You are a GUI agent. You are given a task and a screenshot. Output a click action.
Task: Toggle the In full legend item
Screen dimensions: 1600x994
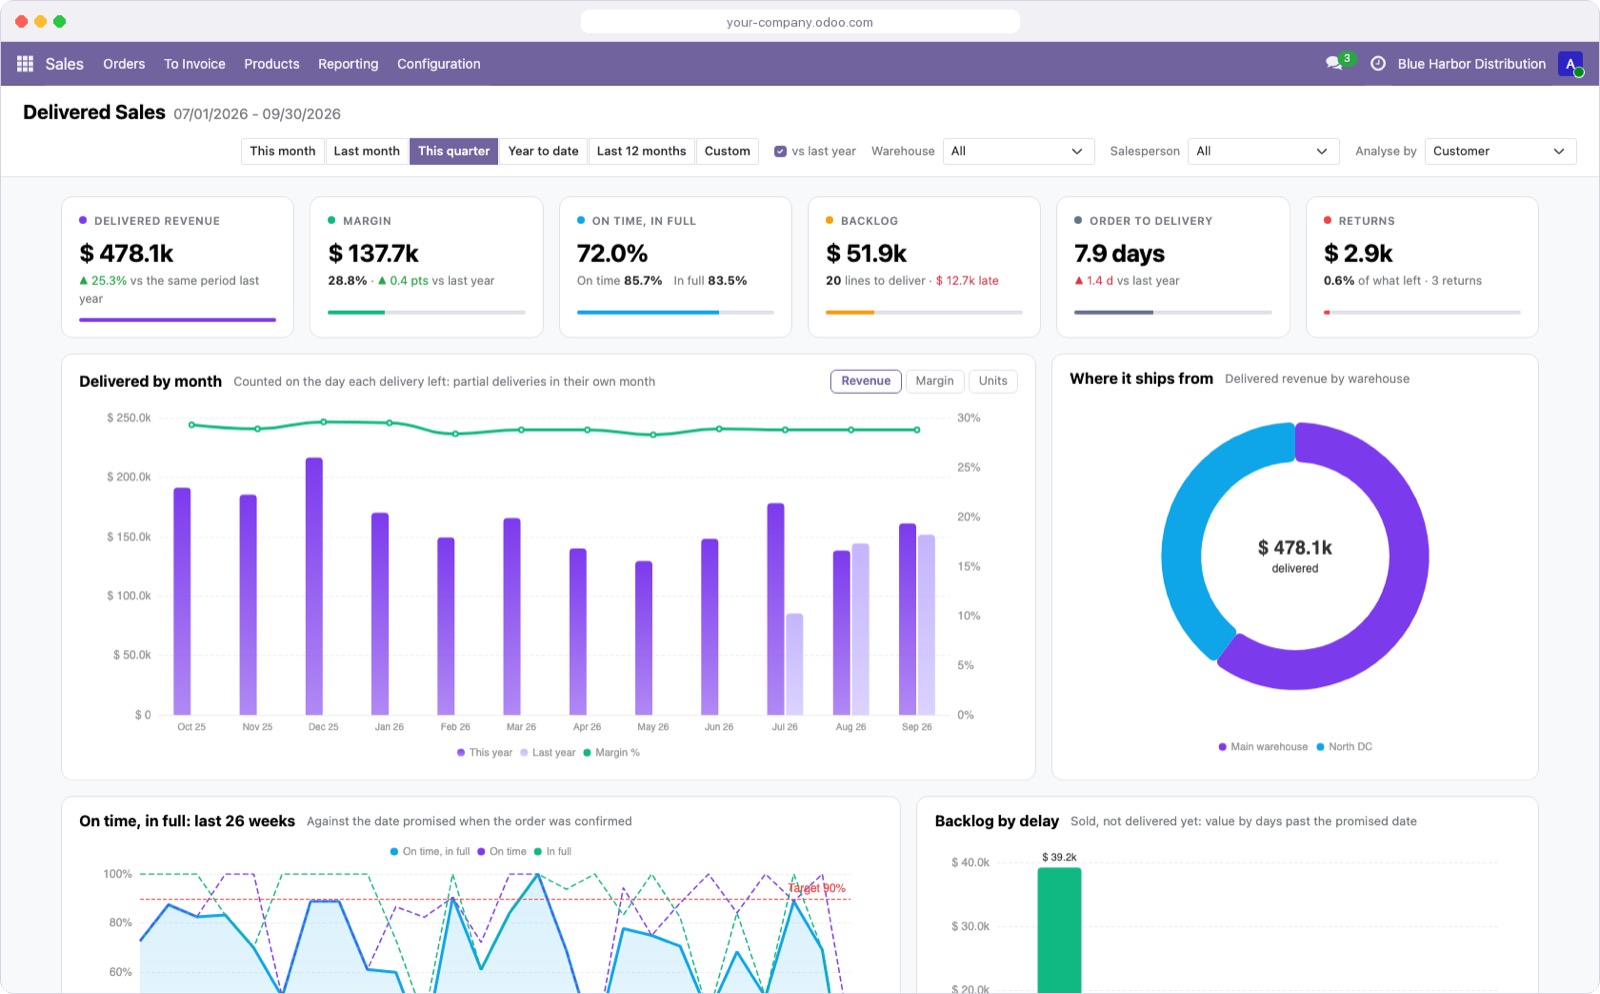click(x=552, y=852)
